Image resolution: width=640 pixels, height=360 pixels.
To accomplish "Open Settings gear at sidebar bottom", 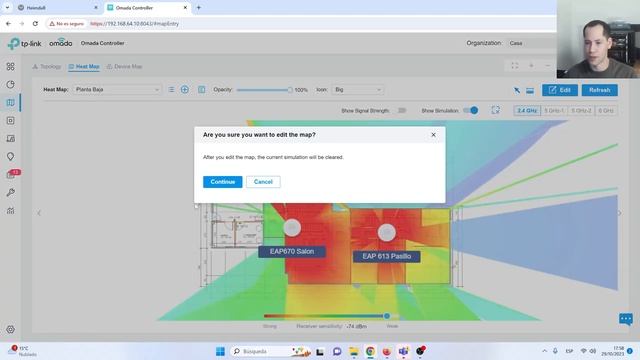I will click(x=11, y=329).
